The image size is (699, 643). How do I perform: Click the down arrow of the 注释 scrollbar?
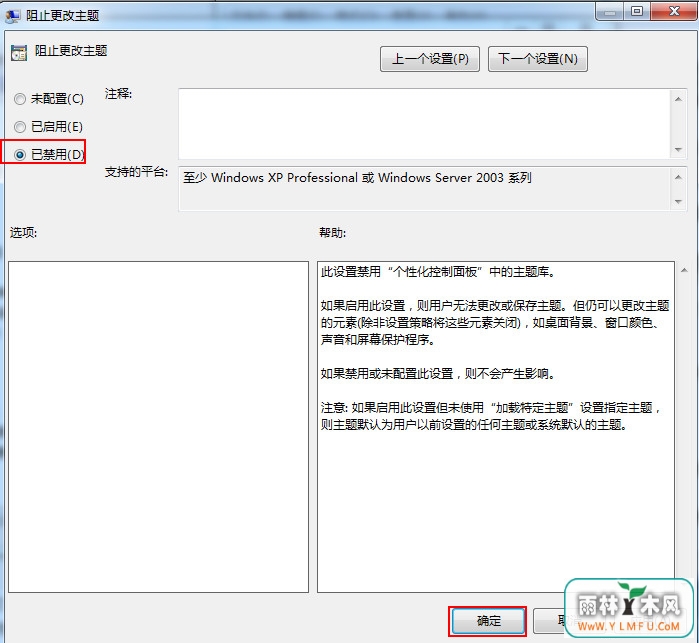tap(678, 149)
